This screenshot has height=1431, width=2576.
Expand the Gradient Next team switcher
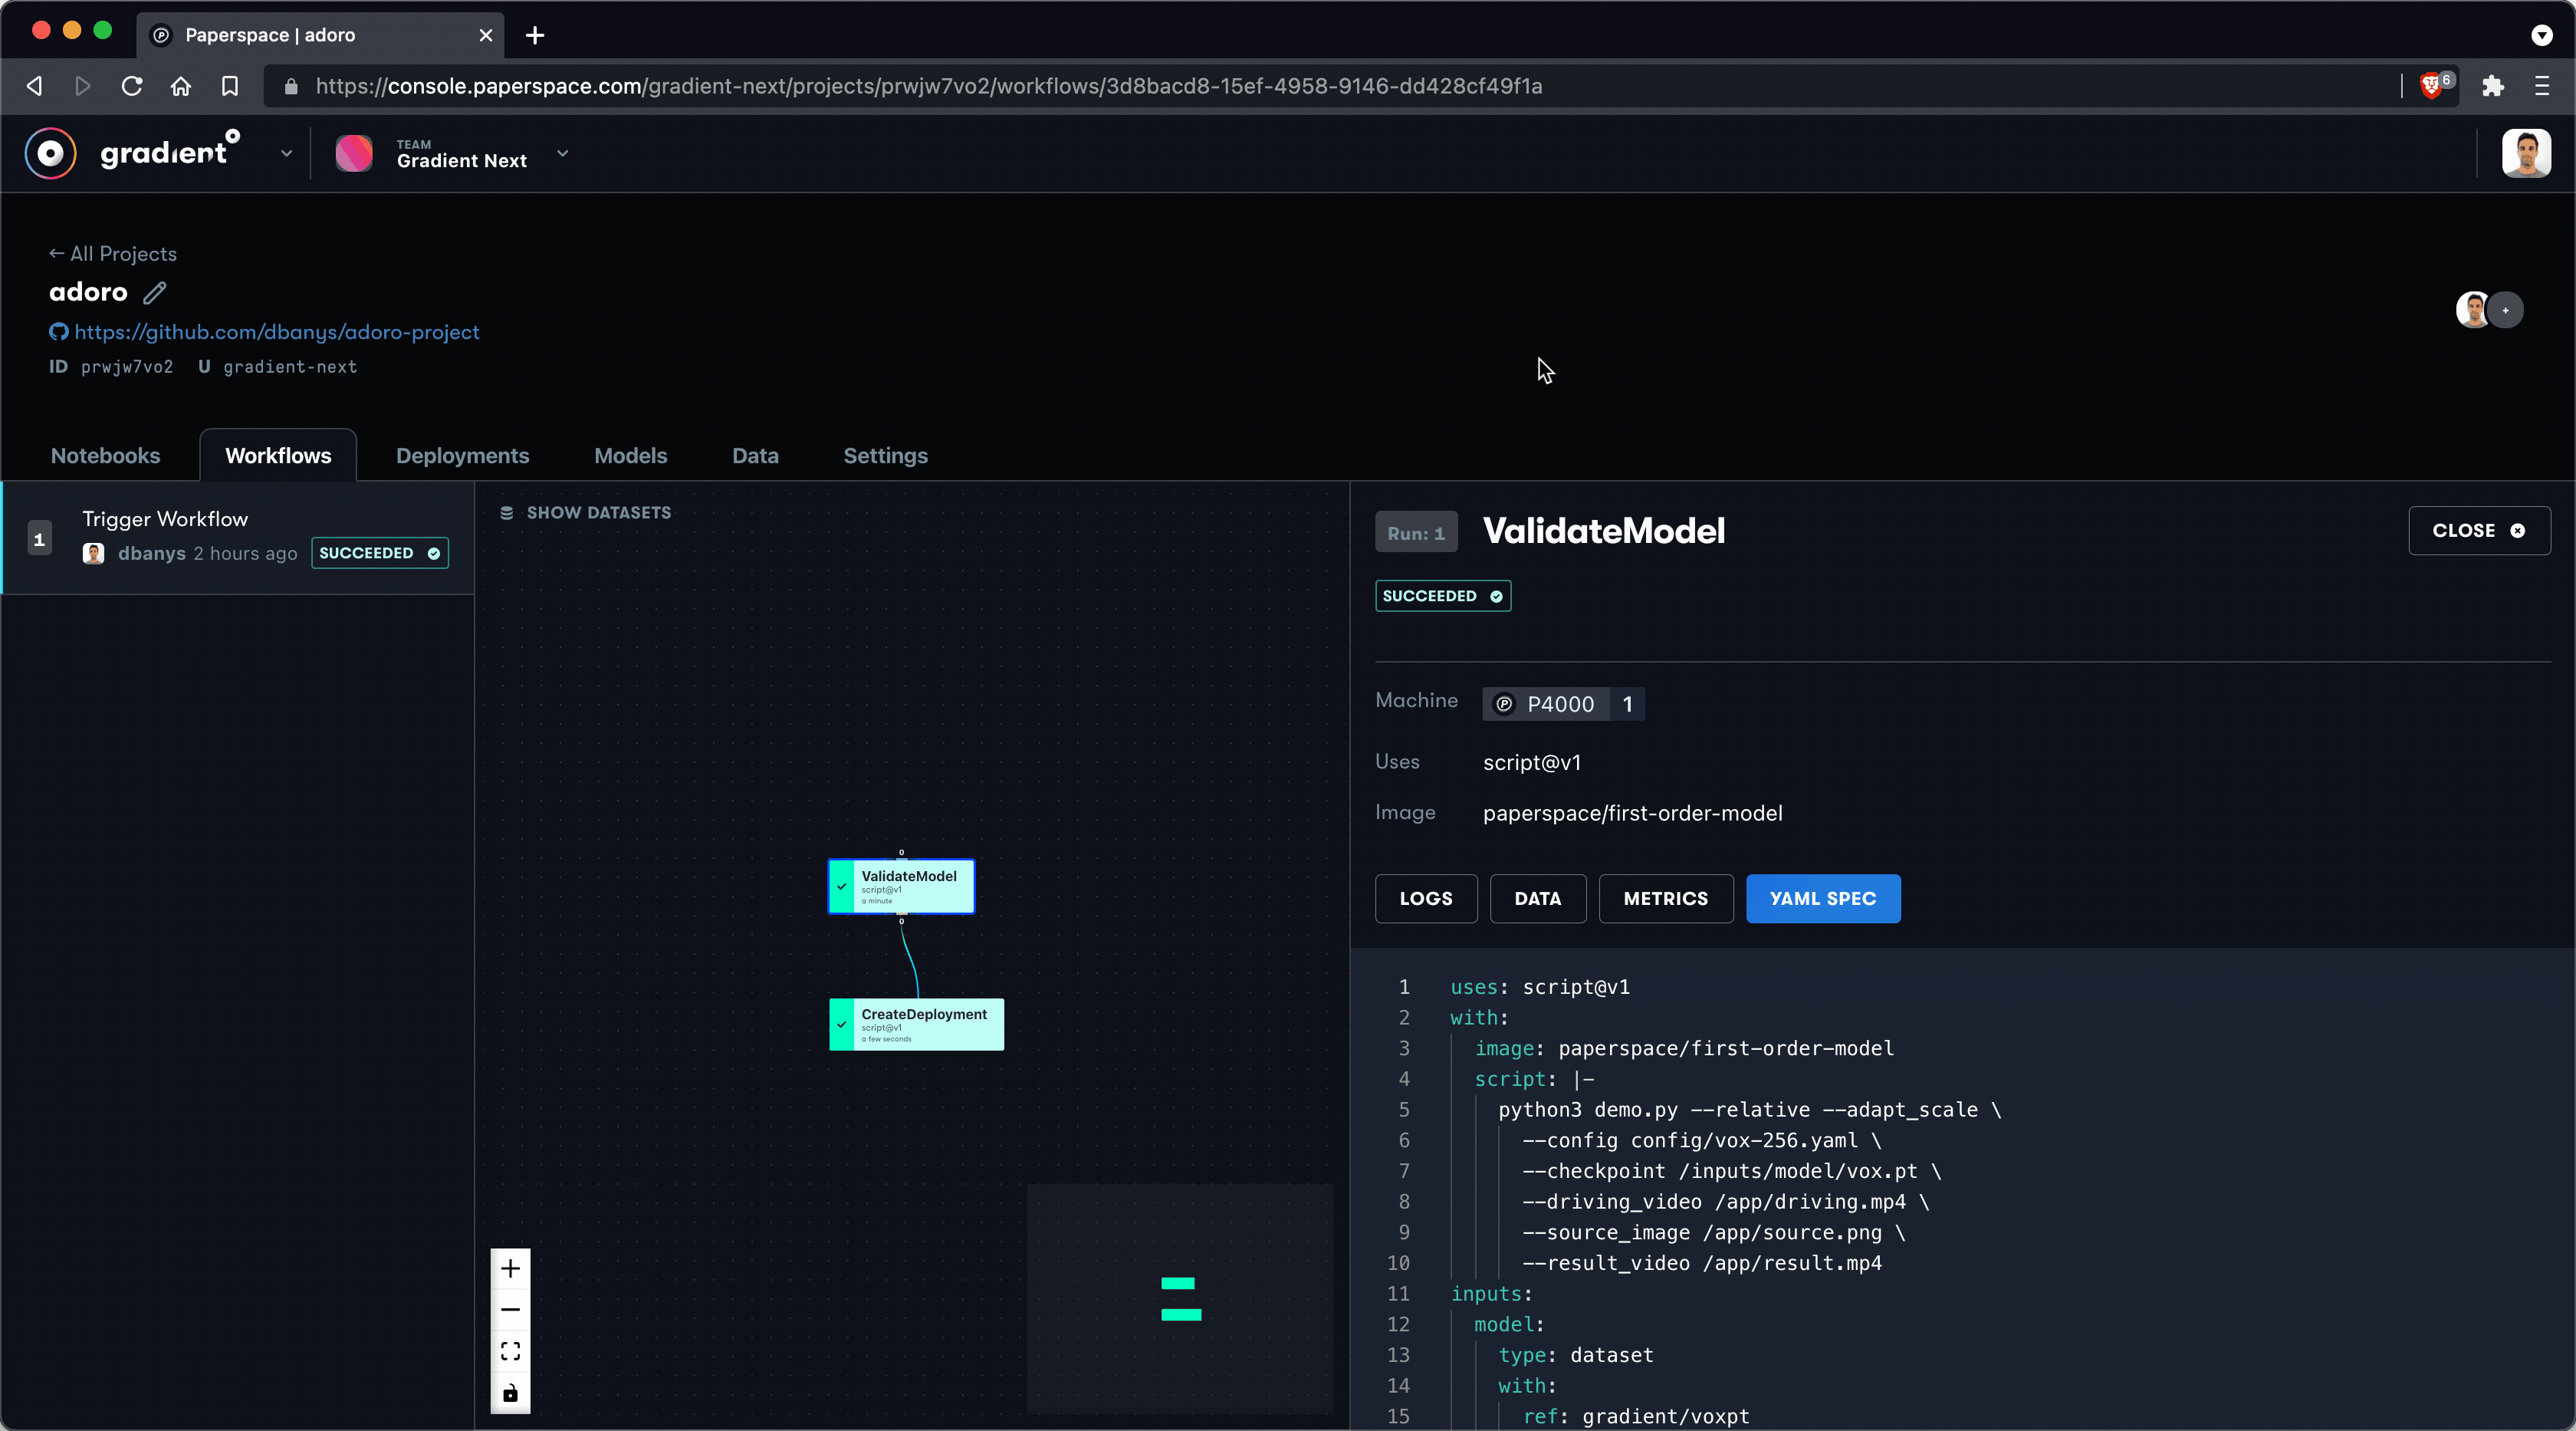pyautogui.click(x=562, y=153)
